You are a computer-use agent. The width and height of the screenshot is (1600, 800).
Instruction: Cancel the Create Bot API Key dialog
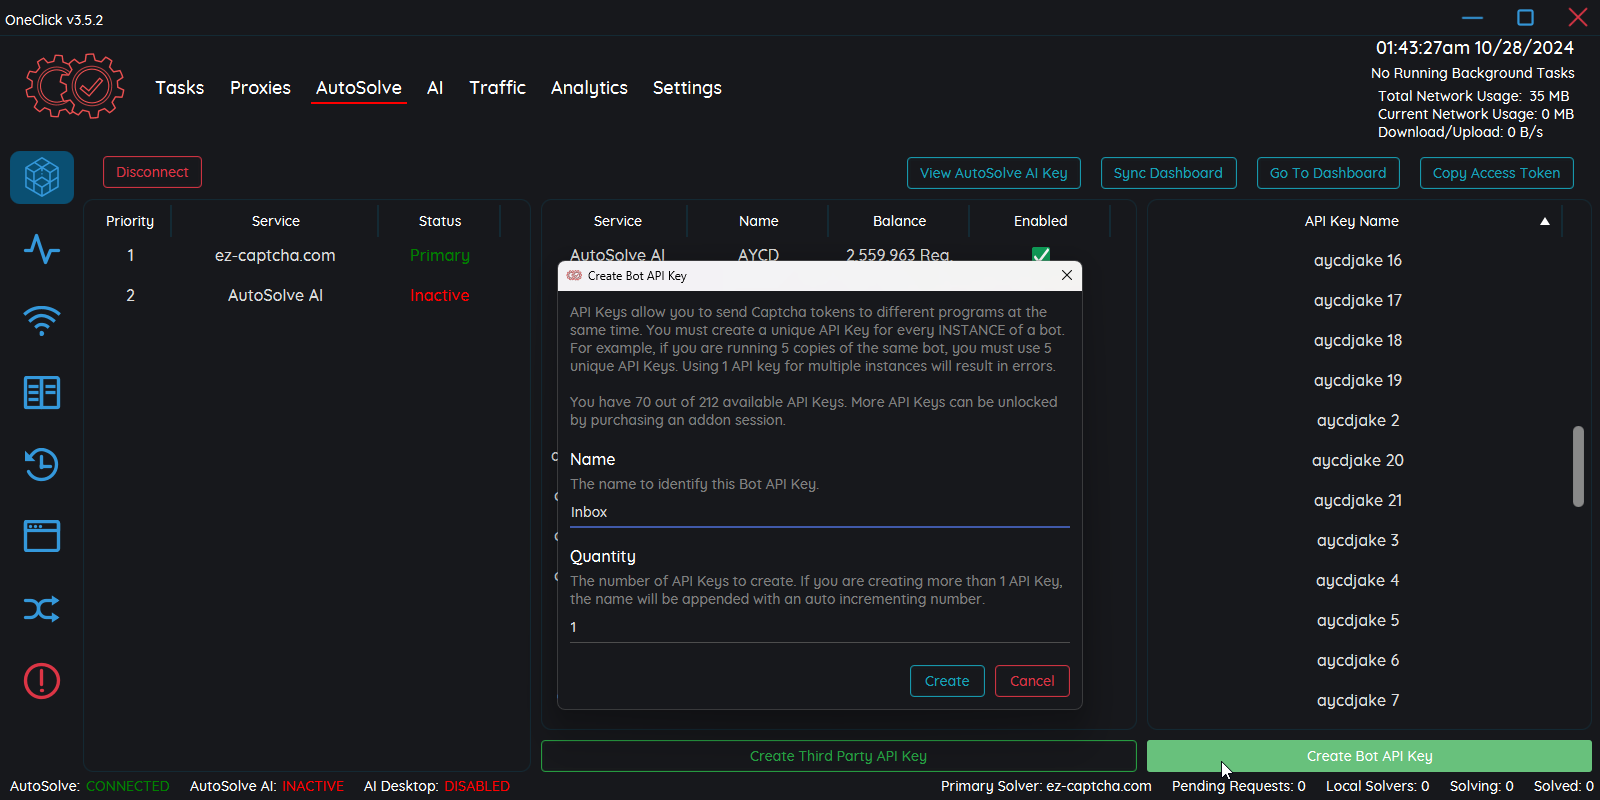1032,681
